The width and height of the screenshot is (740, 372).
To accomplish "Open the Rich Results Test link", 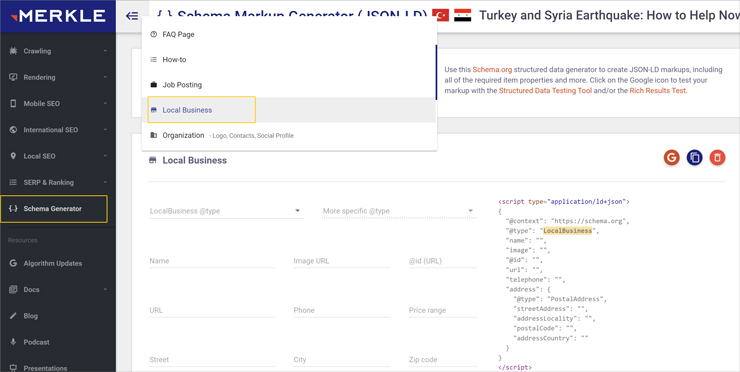I will [657, 91].
